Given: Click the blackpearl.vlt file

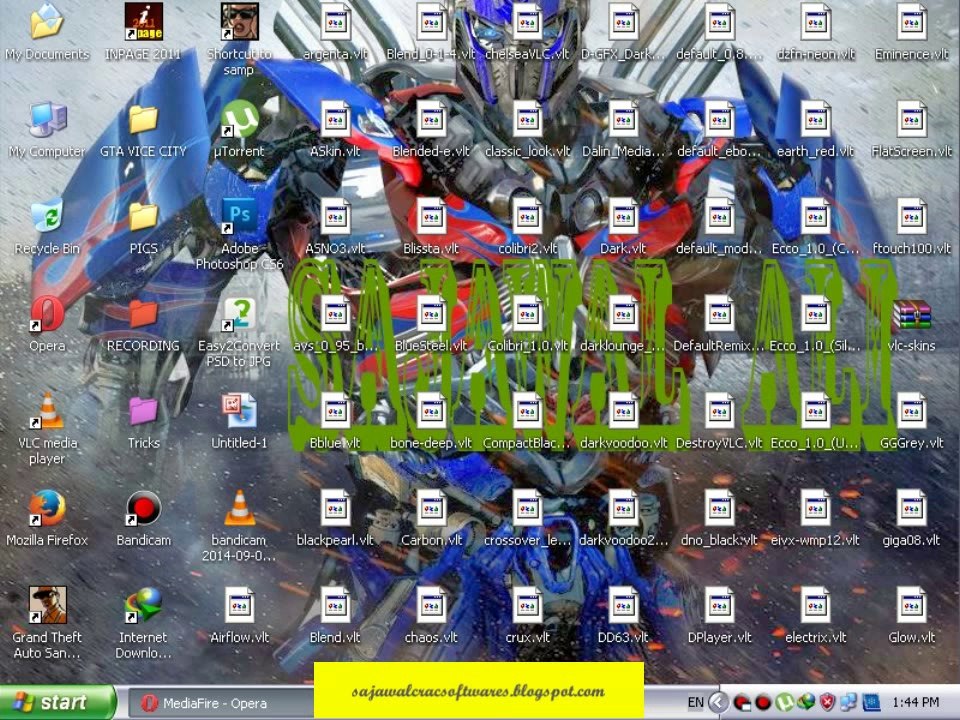Looking at the screenshot, I should (336, 508).
